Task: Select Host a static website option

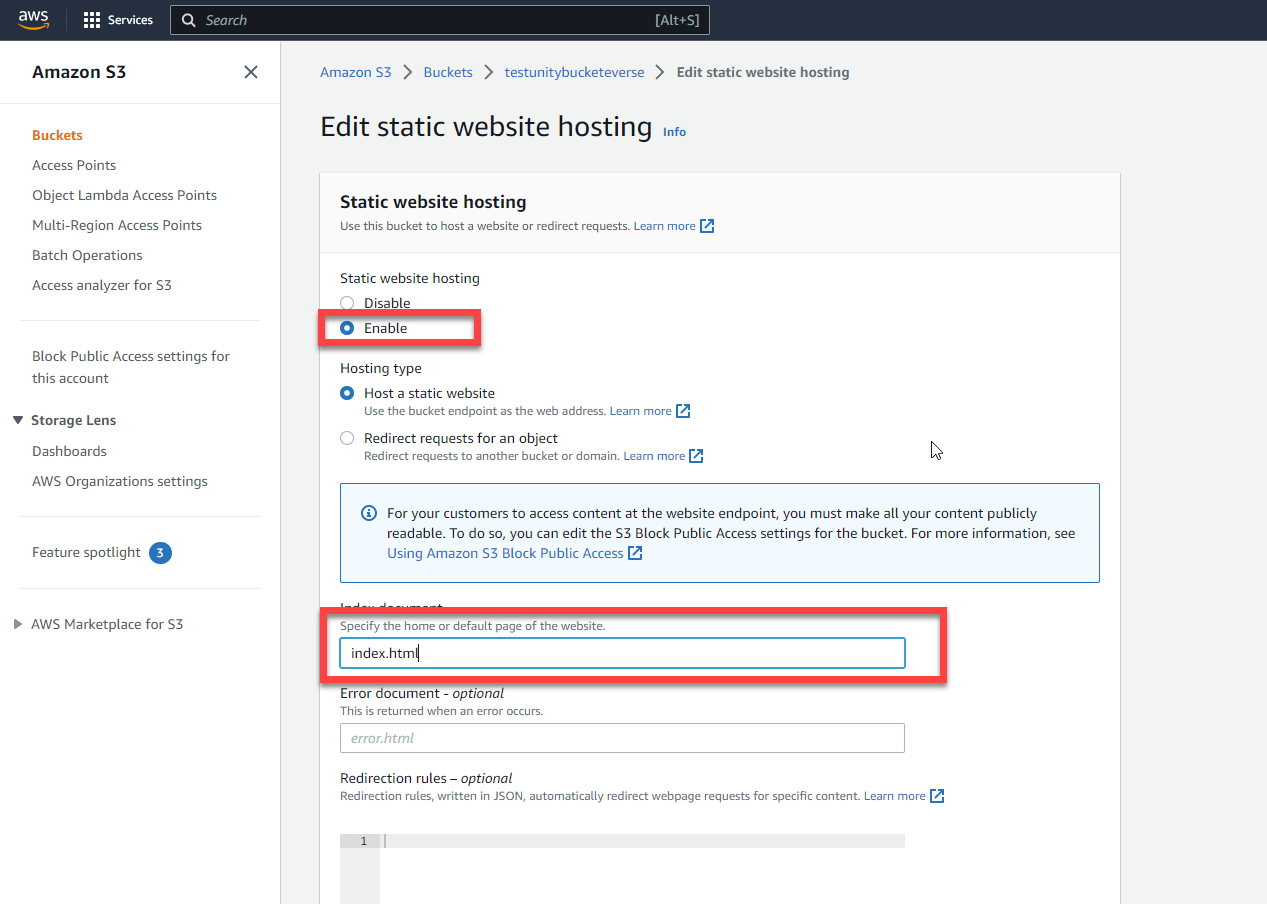Action: pos(347,392)
